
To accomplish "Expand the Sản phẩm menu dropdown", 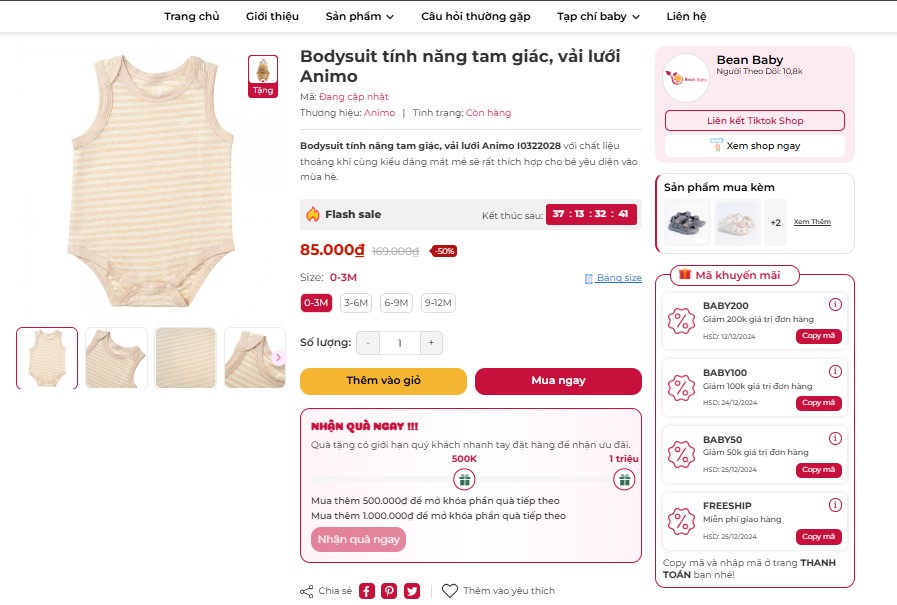I will coord(360,16).
